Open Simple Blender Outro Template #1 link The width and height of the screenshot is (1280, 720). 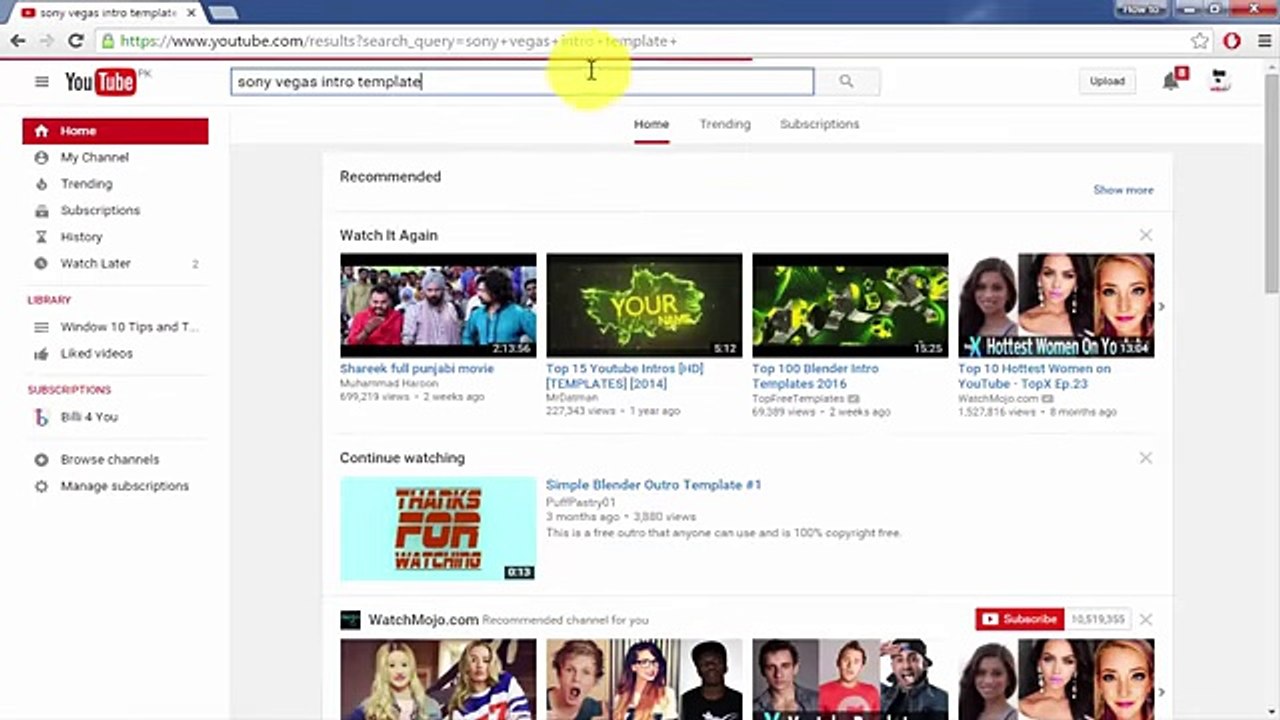(x=653, y=485)
